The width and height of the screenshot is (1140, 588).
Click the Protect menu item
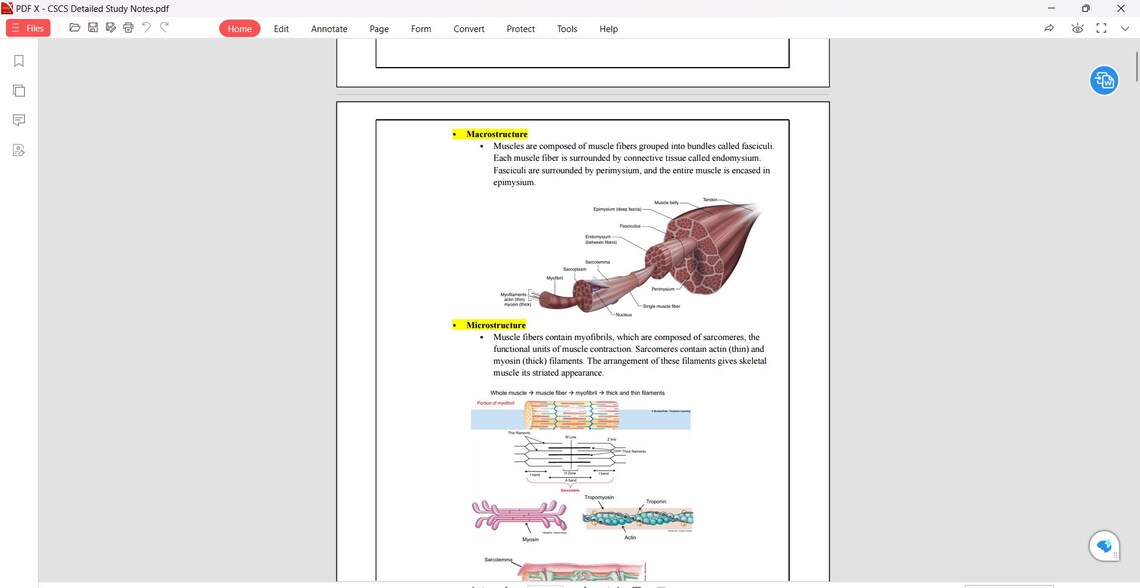[520, 29]
